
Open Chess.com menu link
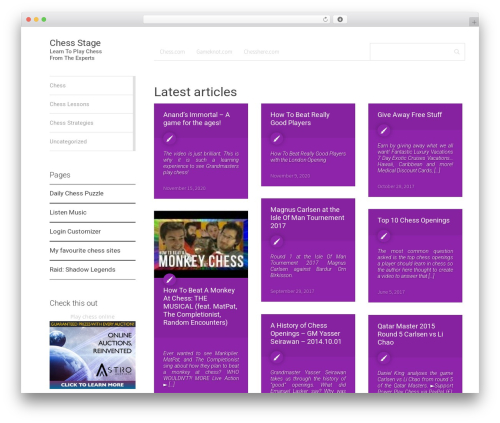(172, 52)
